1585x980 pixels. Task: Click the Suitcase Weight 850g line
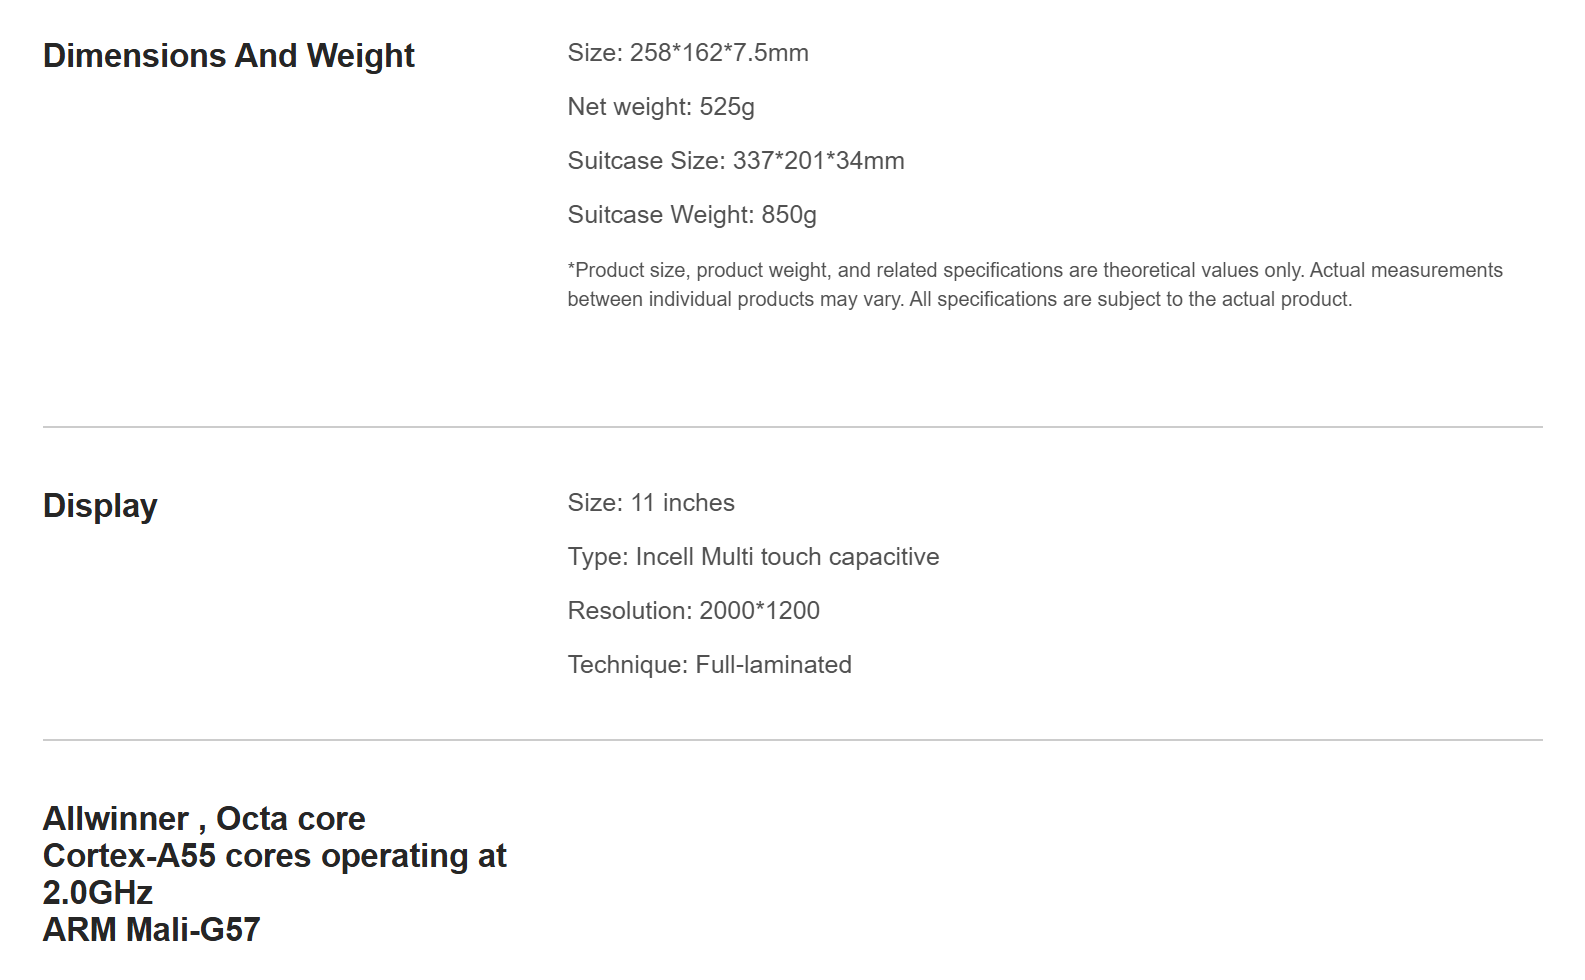tap(692, 215)
